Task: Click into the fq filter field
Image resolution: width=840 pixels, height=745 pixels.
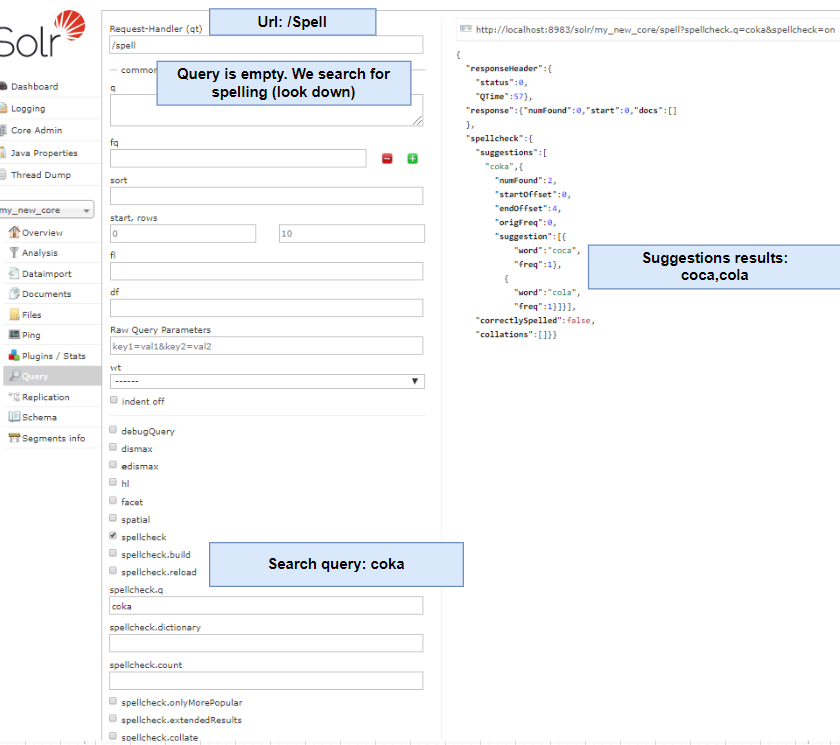Action: 238,159
